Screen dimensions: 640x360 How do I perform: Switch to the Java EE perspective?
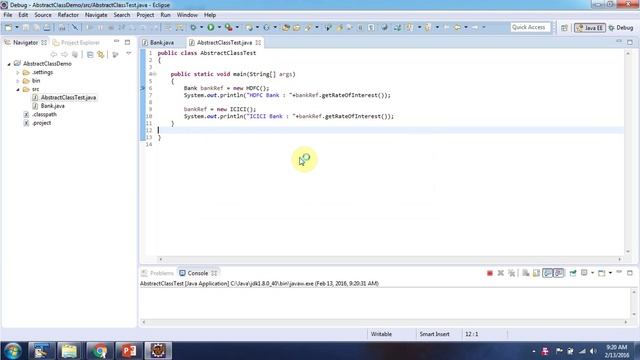tap(589, 28)
